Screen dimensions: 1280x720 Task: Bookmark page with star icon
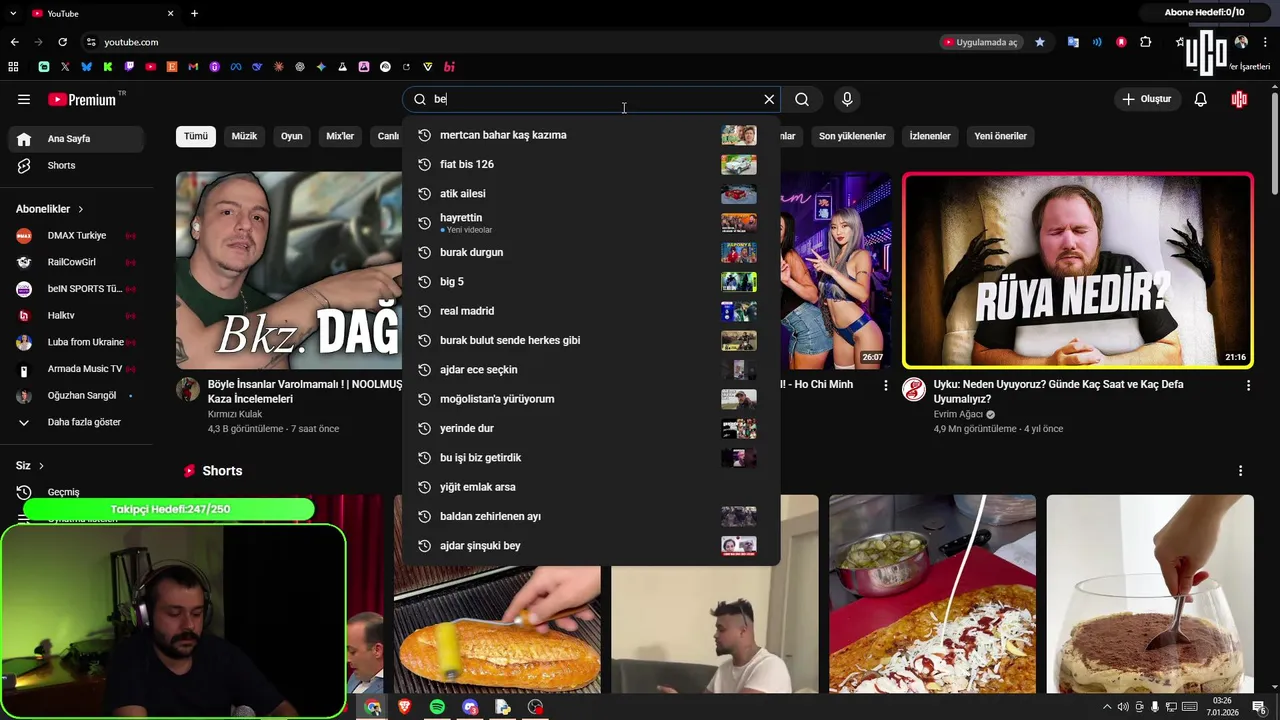tap(1040, 42)
